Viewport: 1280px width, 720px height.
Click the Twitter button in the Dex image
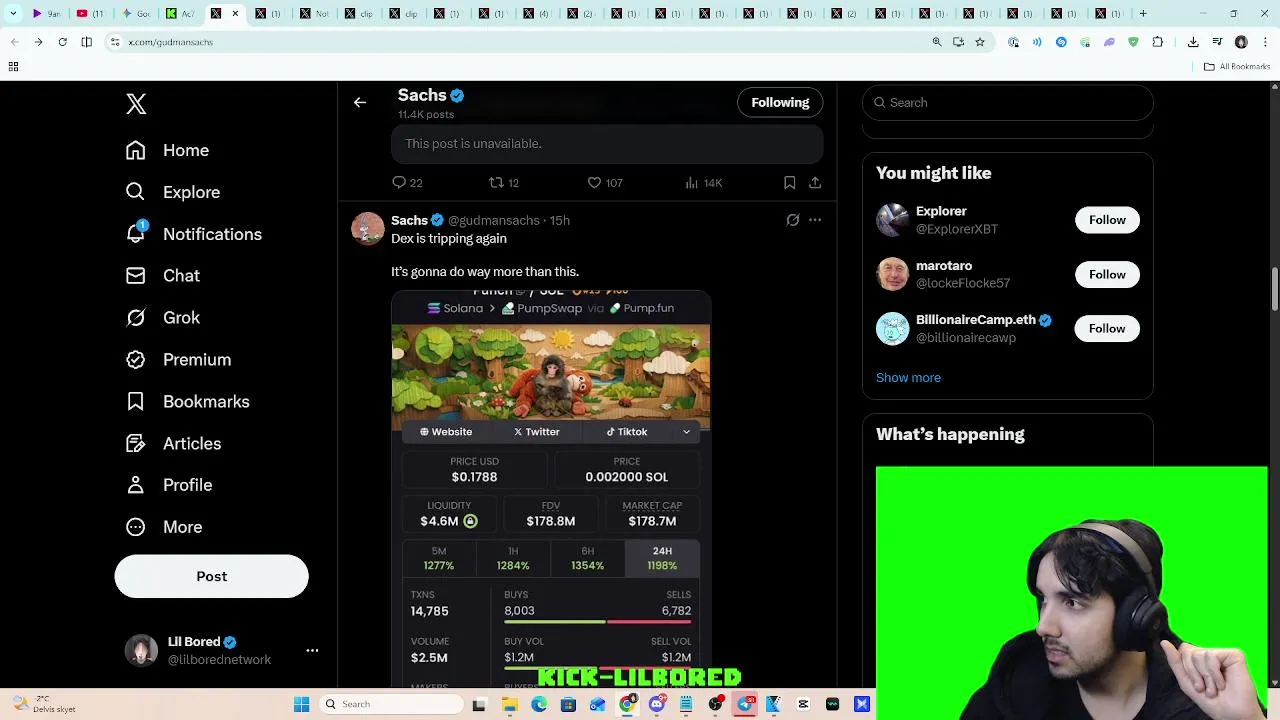point(537,432)
